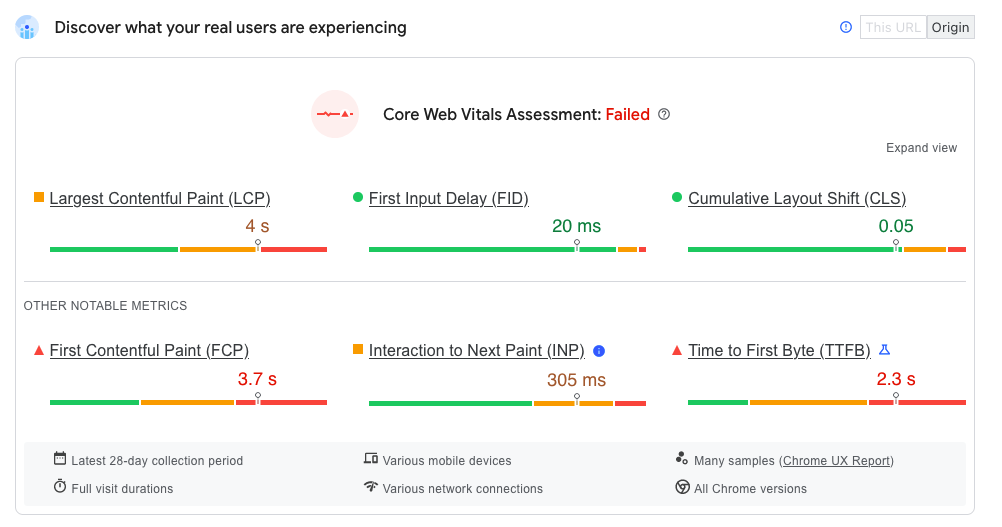
Task: Click the real users data icon in header
Action: point(27,27)
